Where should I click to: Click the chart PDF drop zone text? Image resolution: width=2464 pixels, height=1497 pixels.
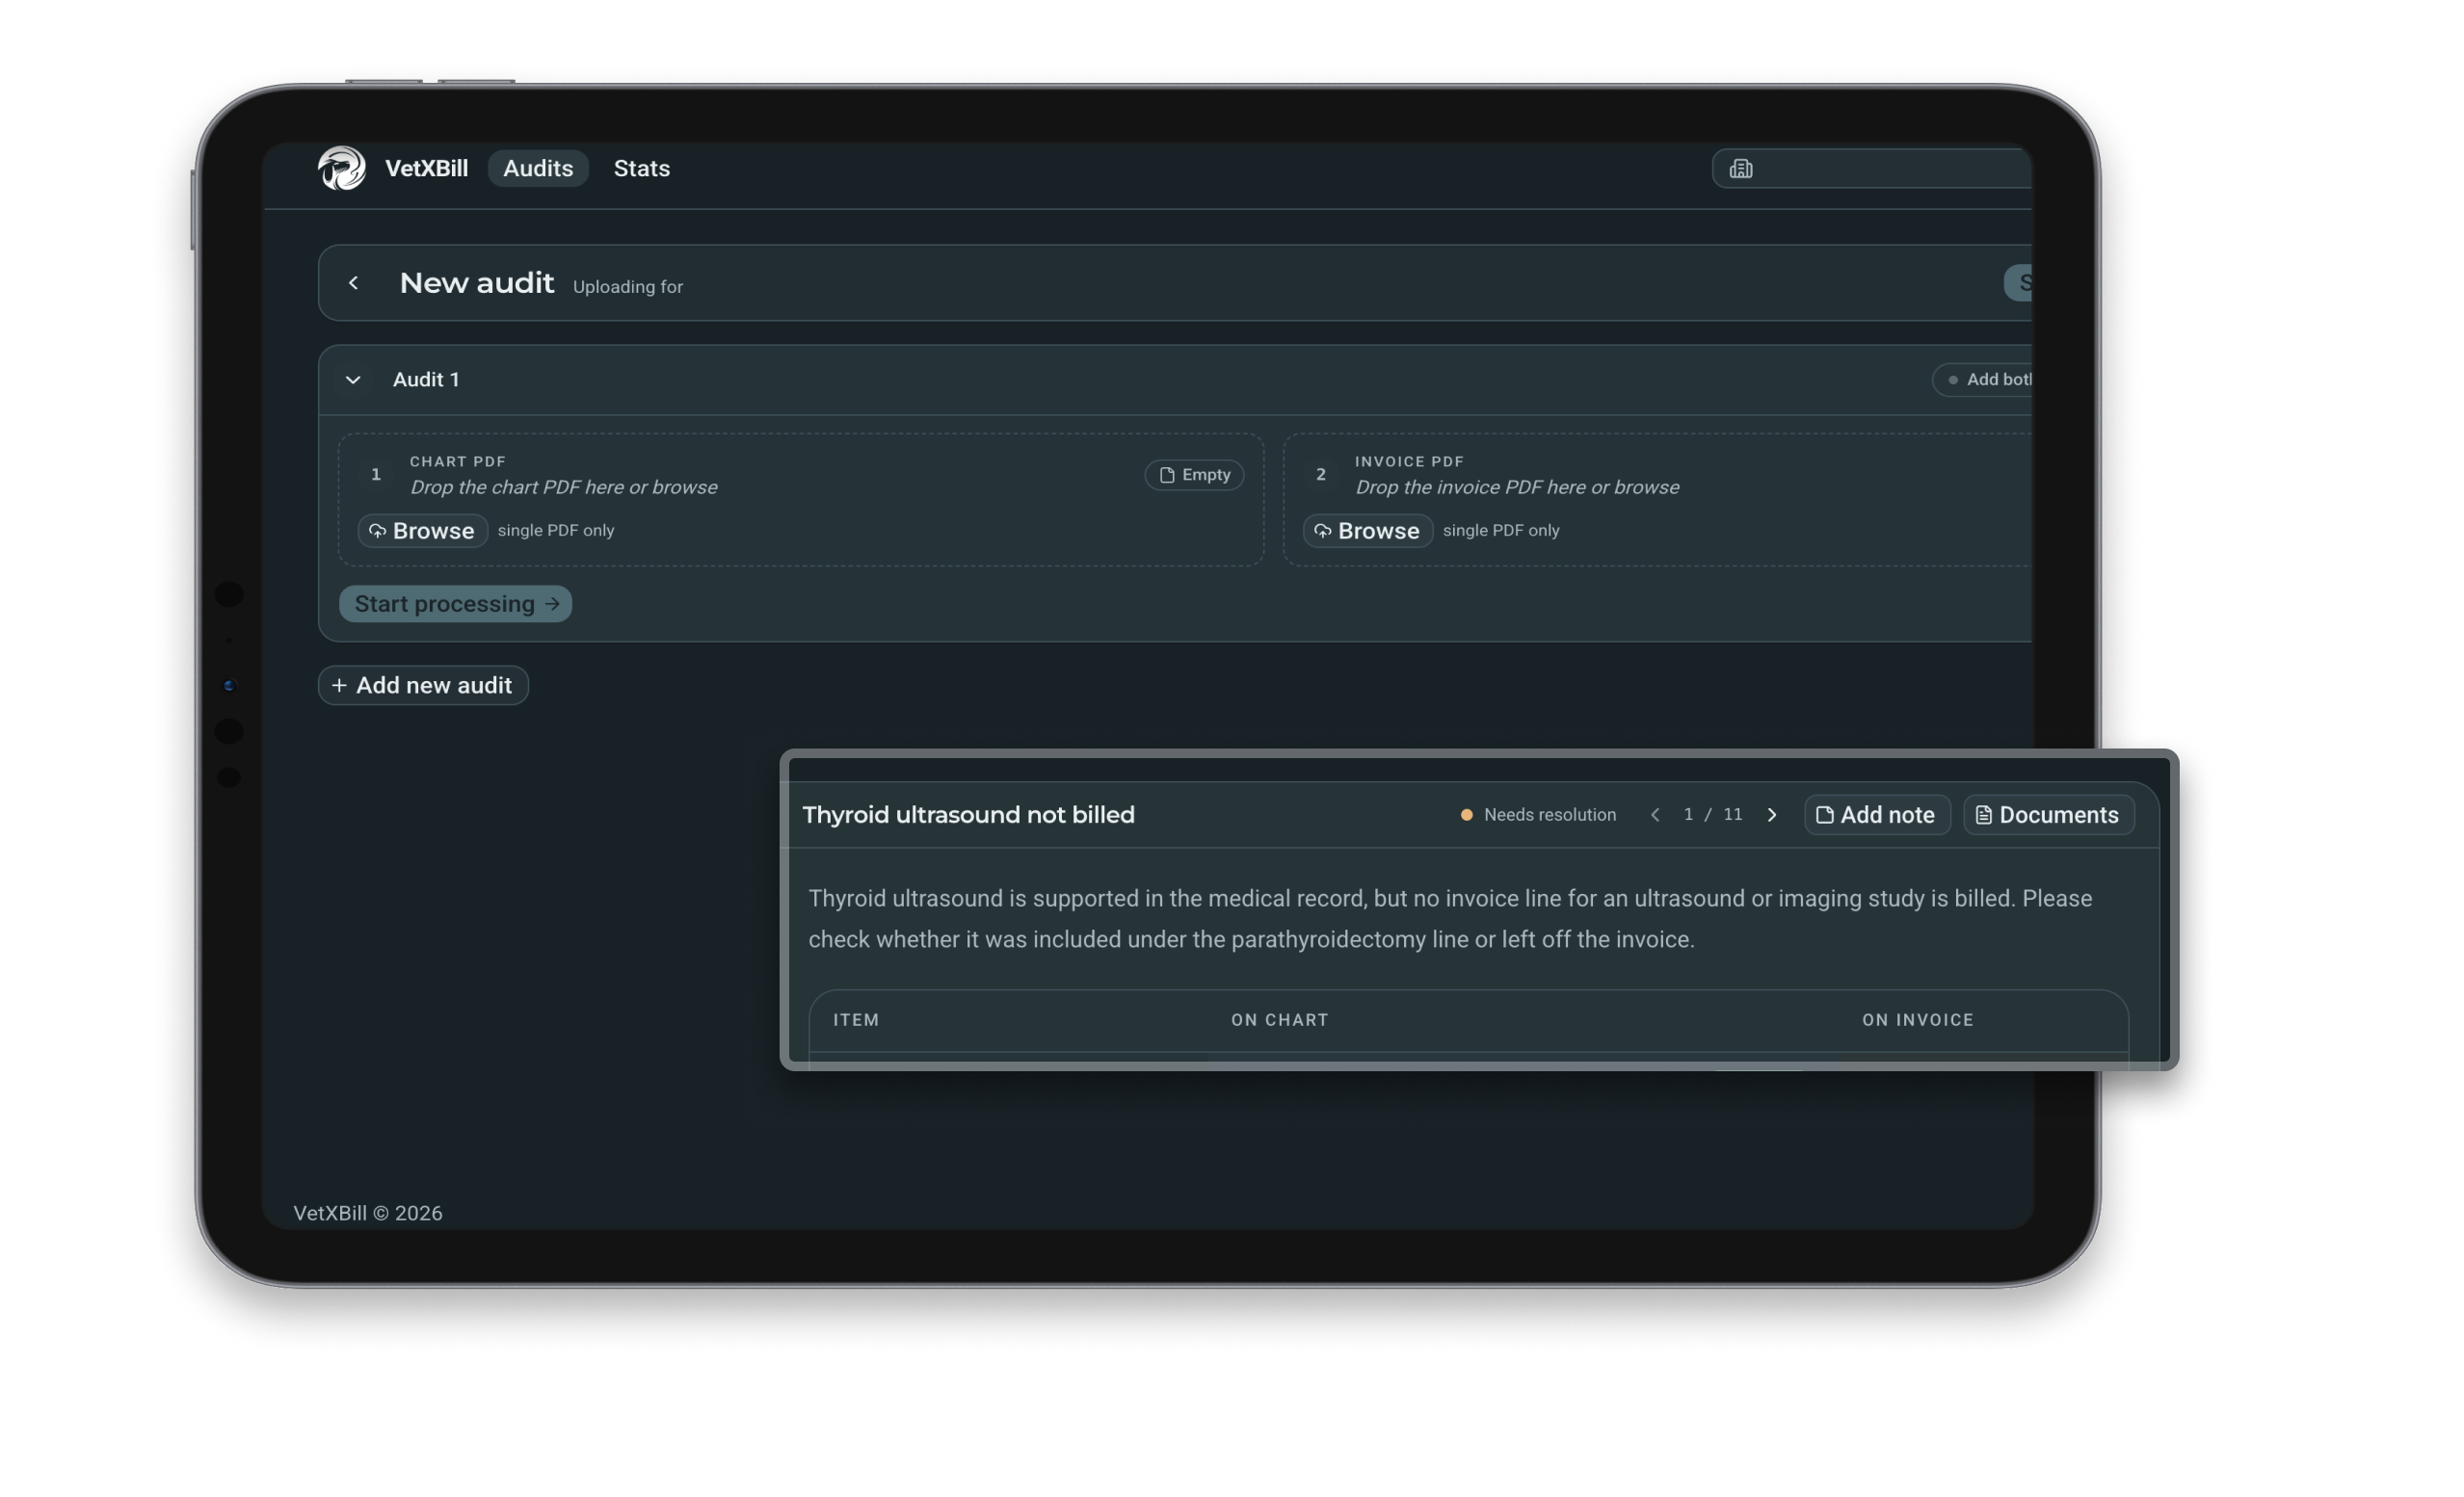563,487
